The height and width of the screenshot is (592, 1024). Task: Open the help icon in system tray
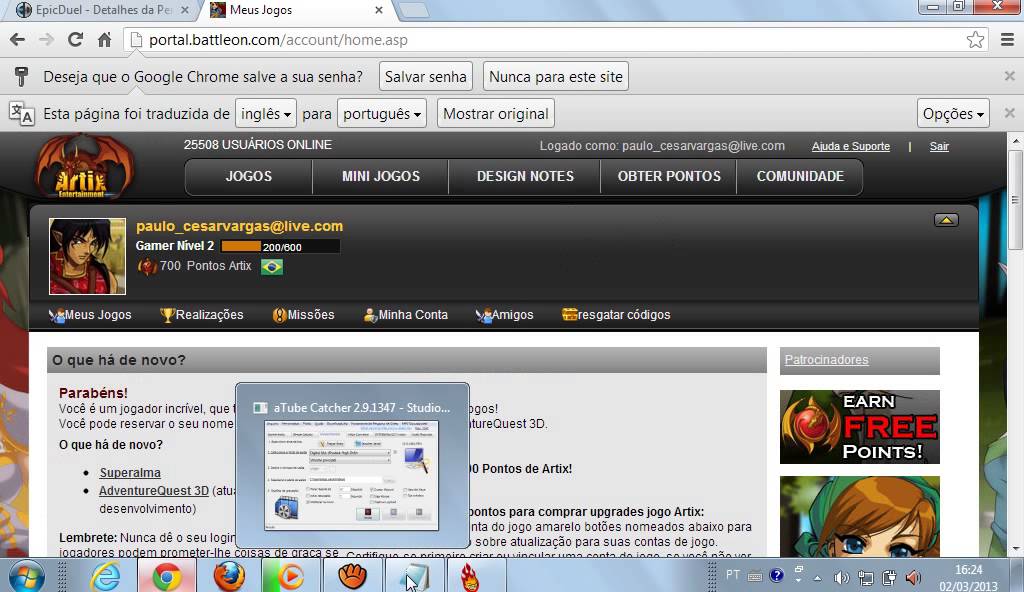(776, 576)
